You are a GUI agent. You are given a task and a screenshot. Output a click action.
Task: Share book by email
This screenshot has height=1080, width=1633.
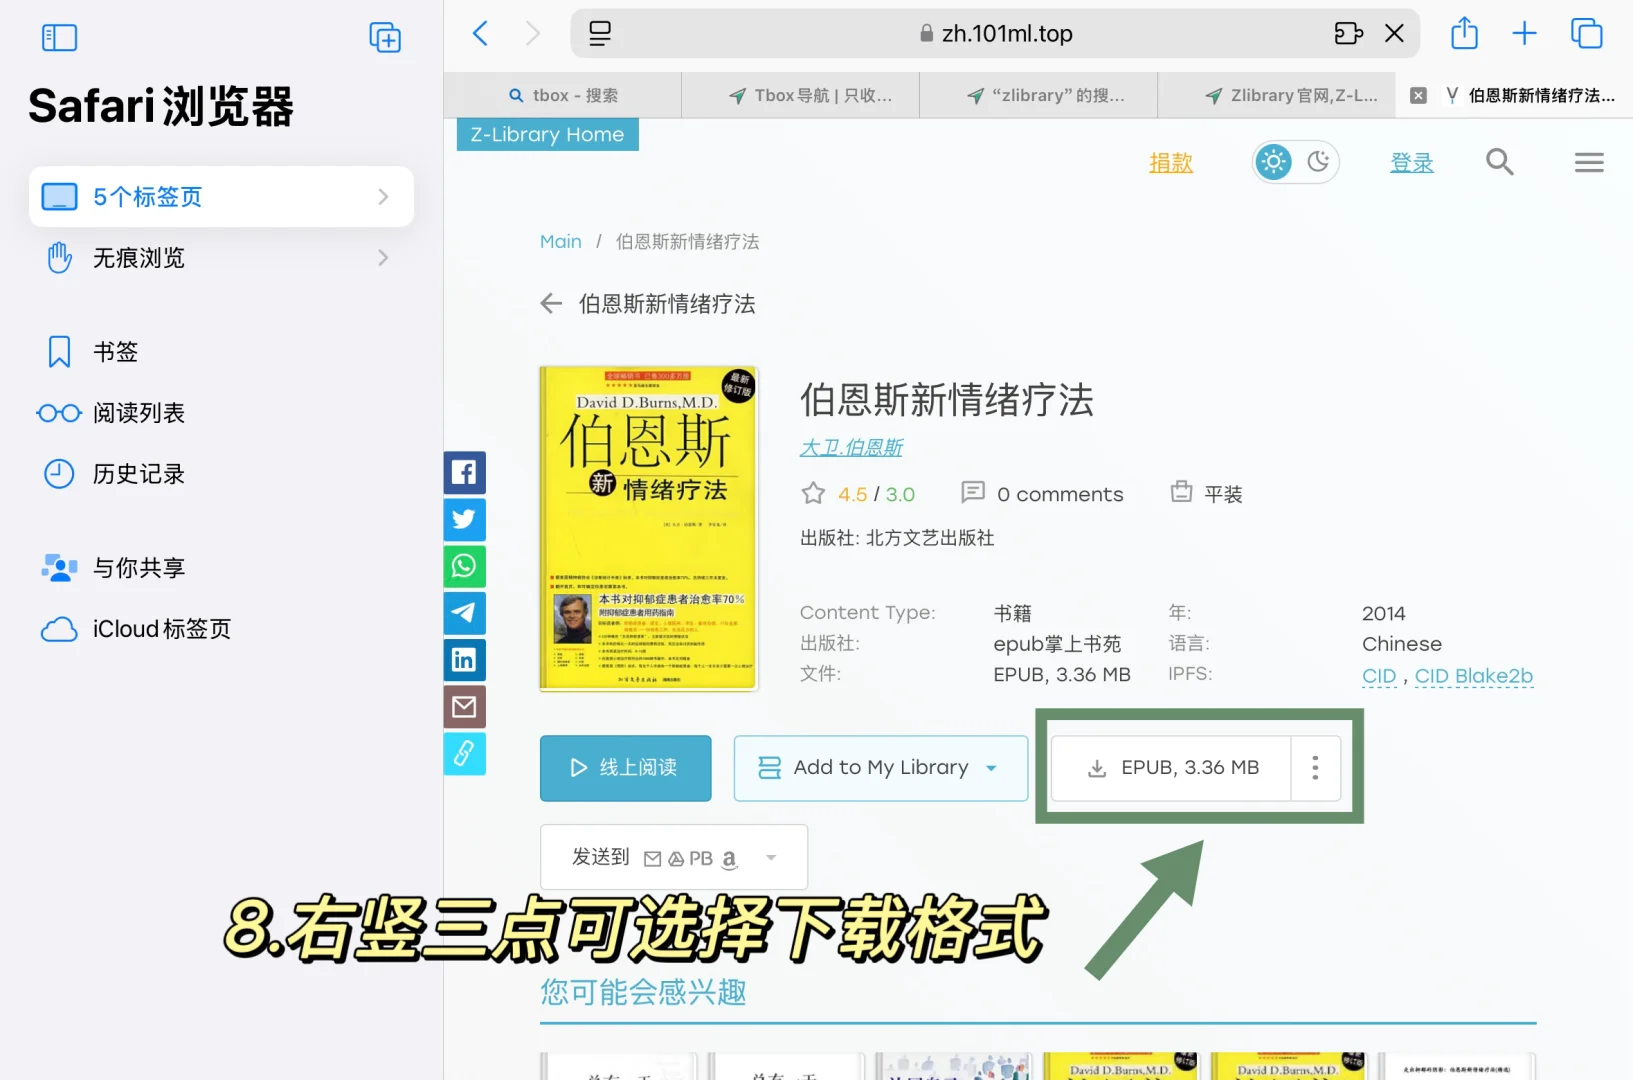click(464, 707)
